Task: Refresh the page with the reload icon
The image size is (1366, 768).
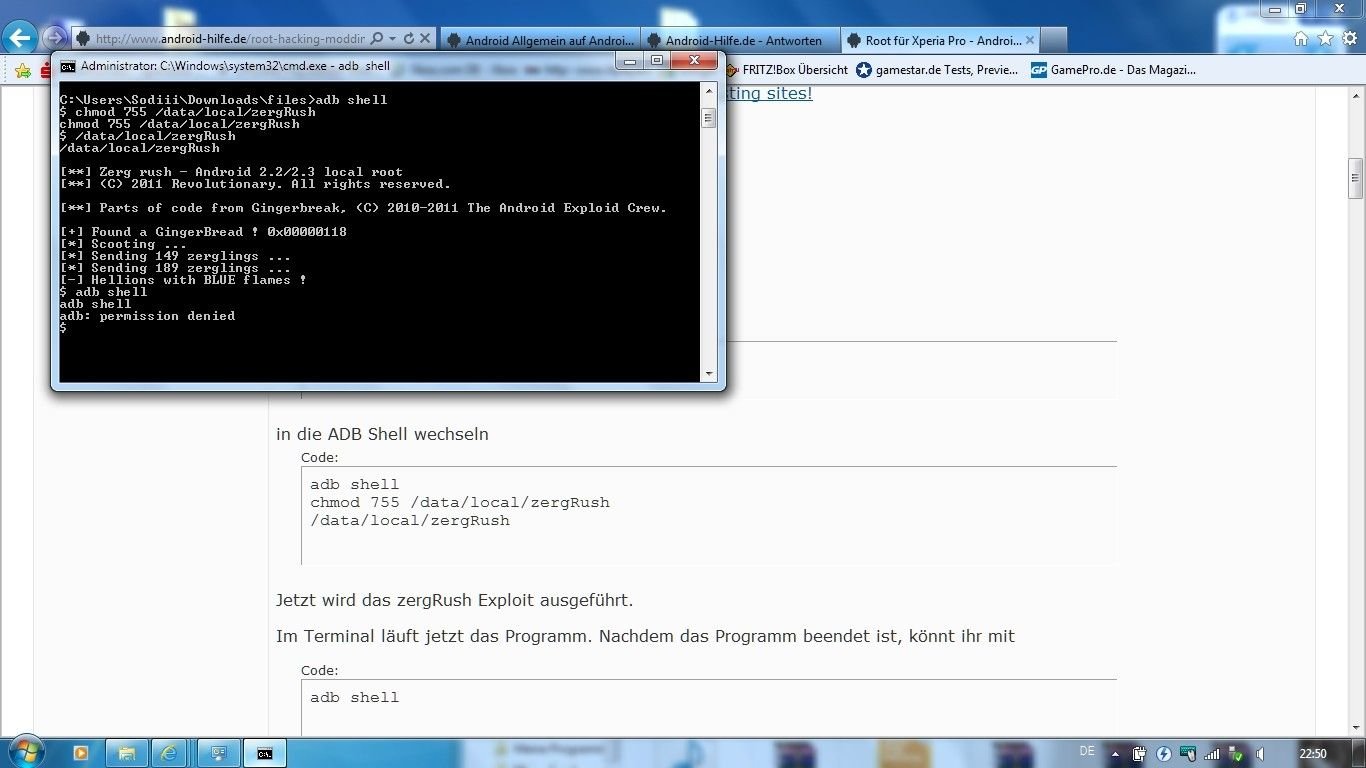Action: click(409, 39)
